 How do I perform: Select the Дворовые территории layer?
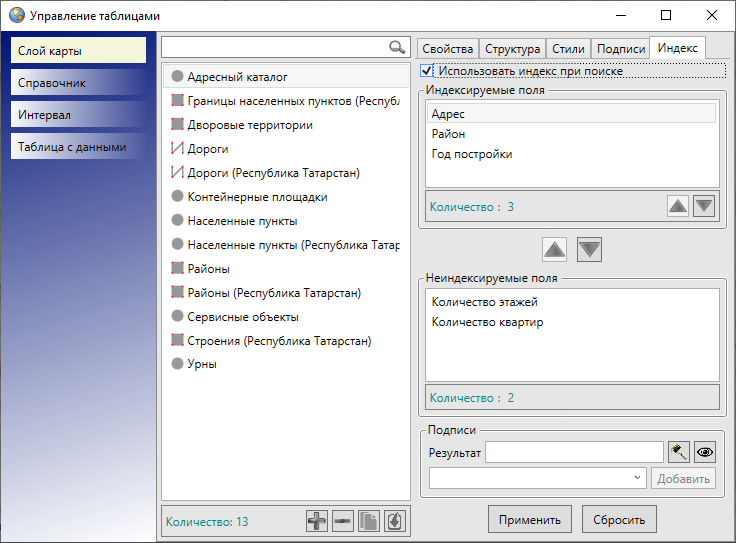[249, 125]
